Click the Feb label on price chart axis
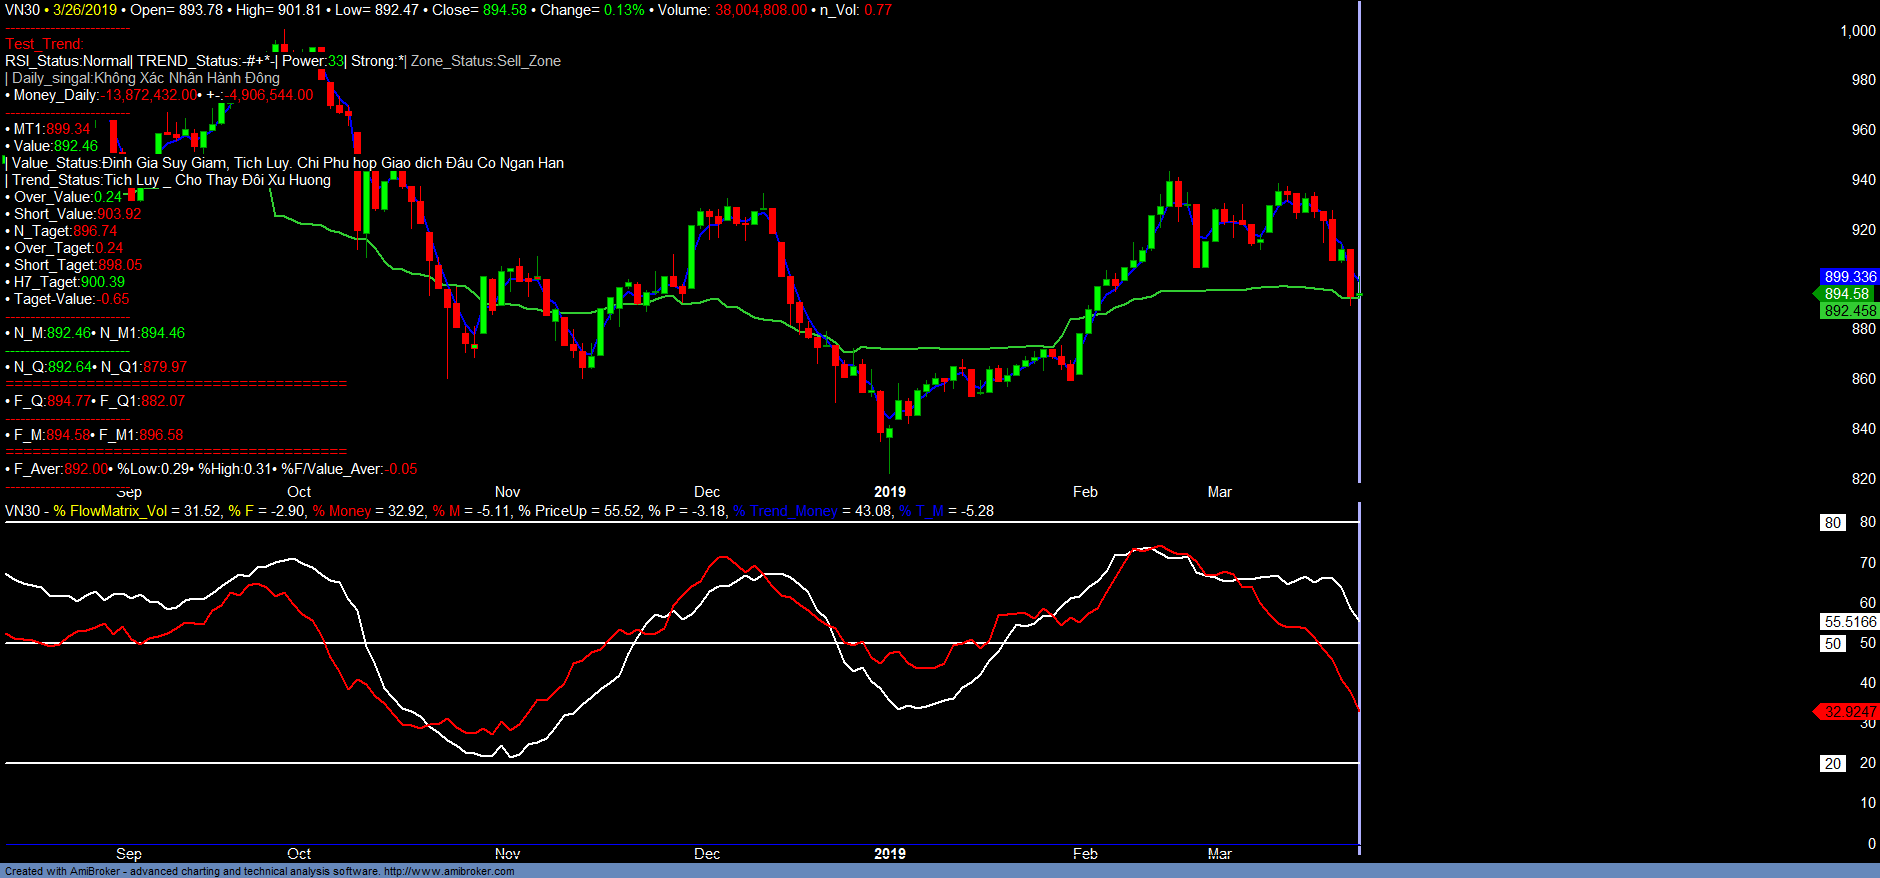 tap(1085, 492)
